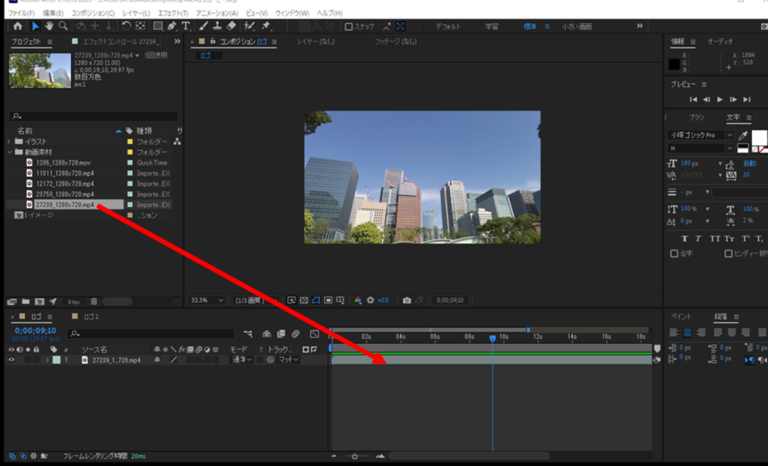This screenshot has width=768, height=466.
Task: Click the white fill color swatch
Action: click(x=757, y=135)
